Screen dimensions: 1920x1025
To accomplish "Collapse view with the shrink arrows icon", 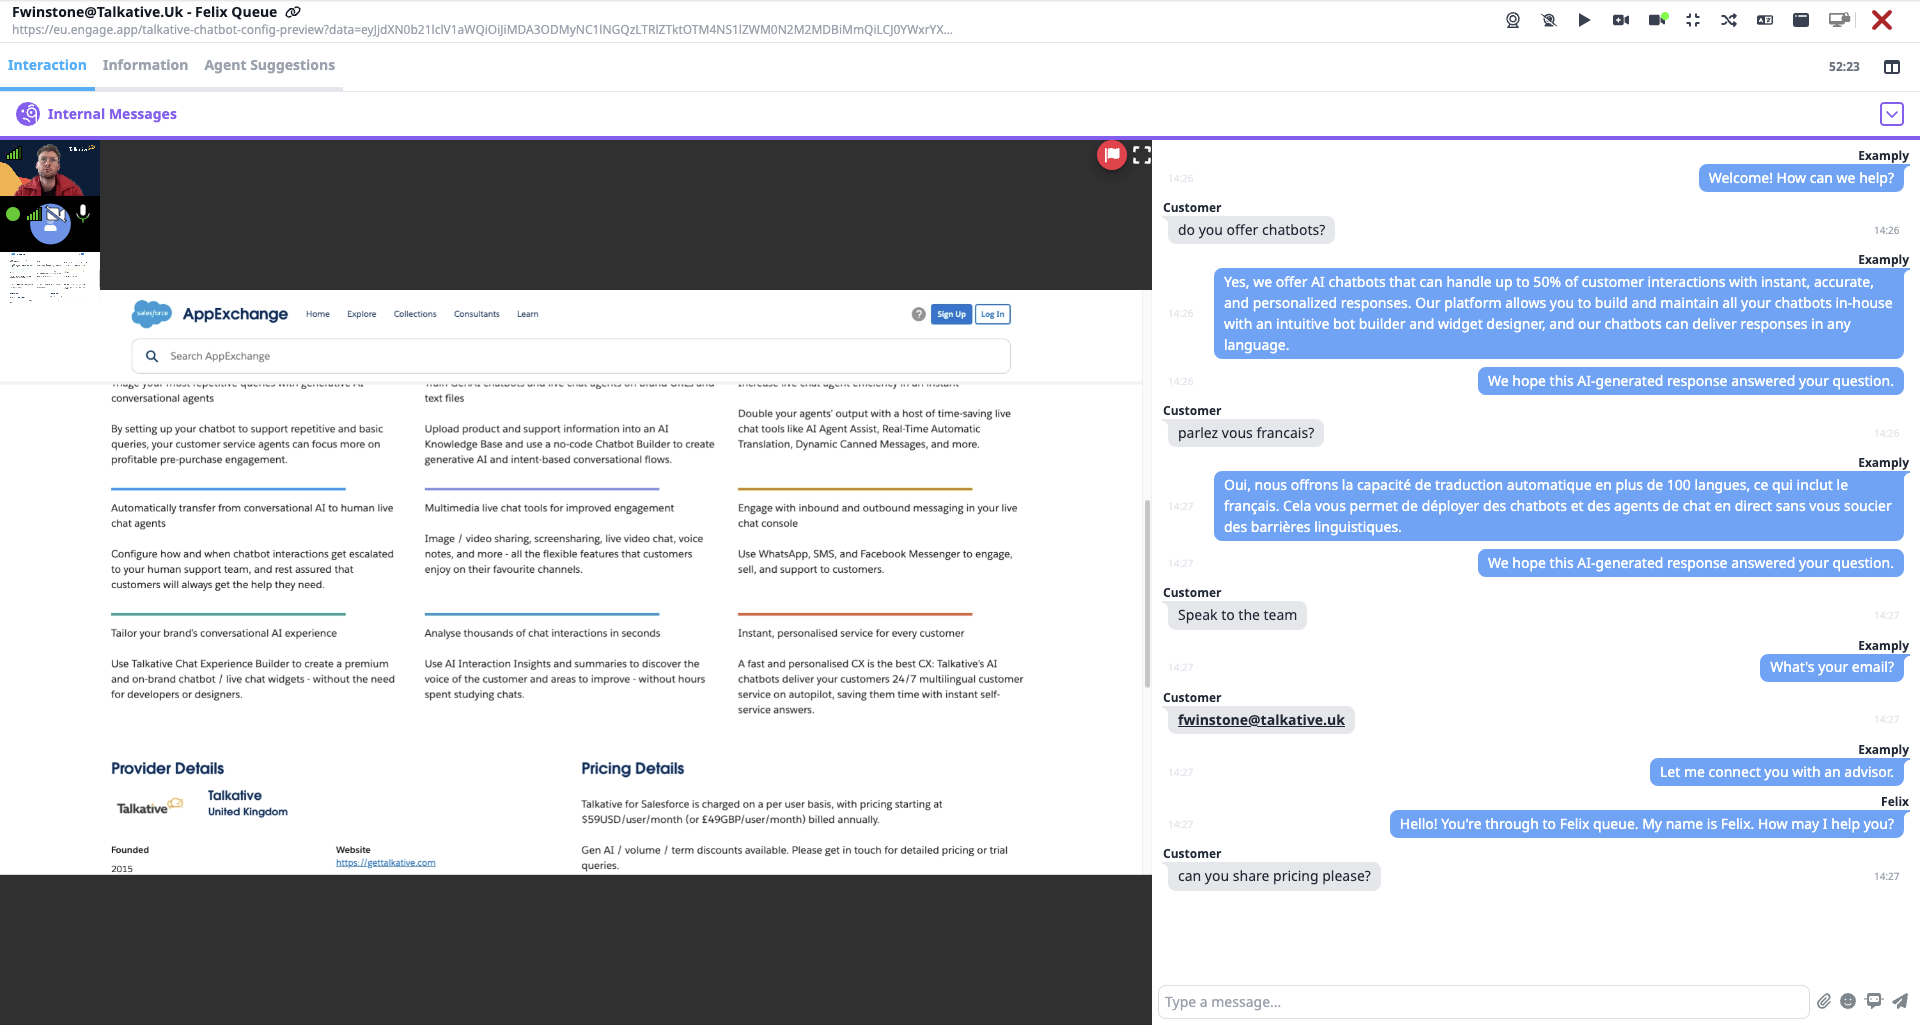I will [x=1693, y=20].
